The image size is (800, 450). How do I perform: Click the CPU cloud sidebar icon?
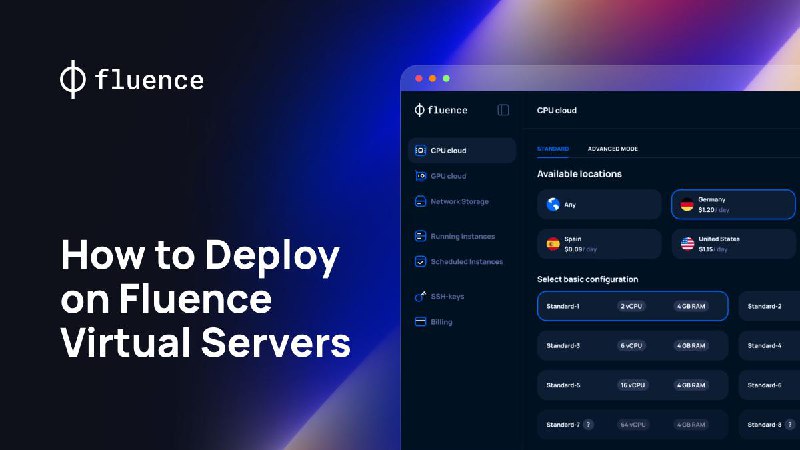point(420,151)
